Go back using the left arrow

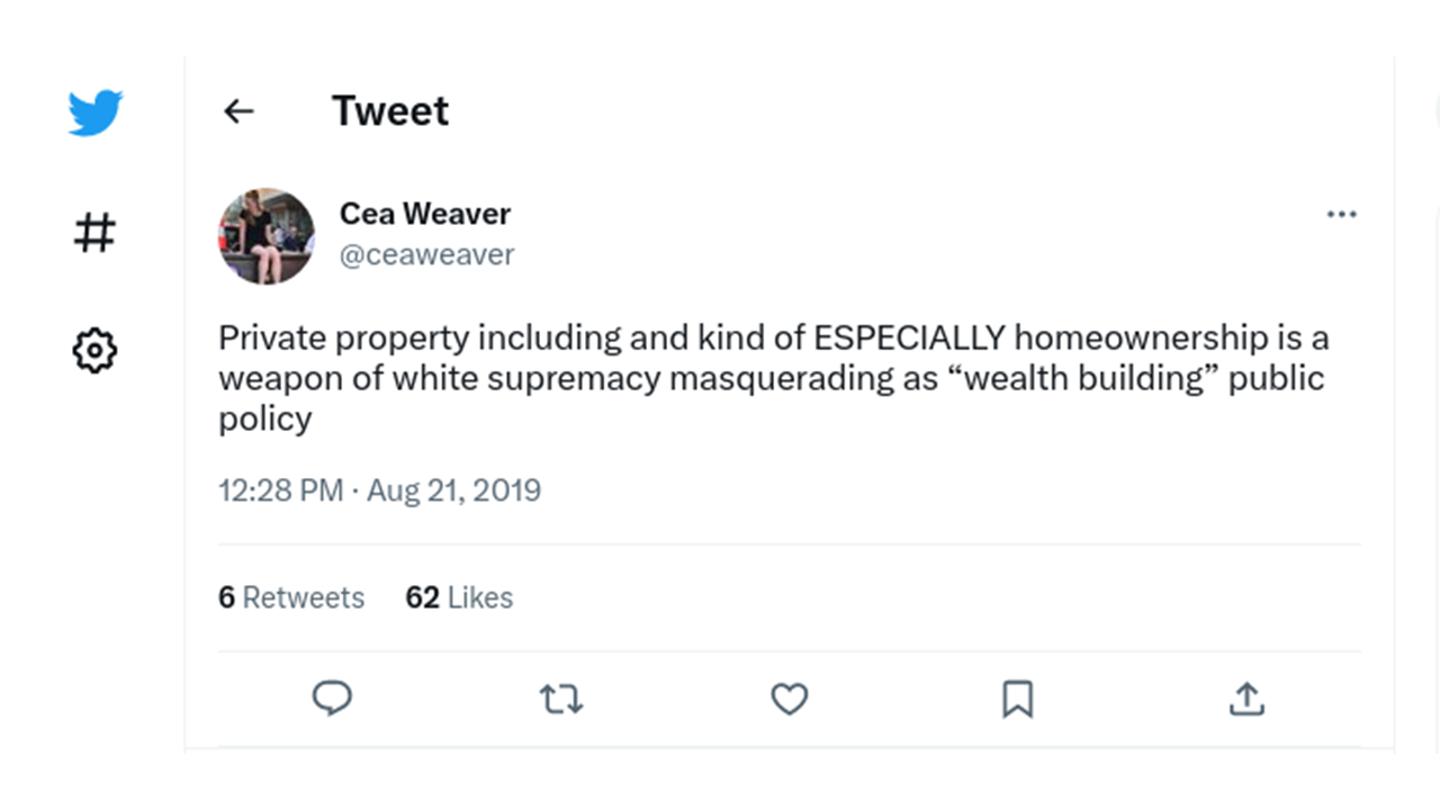click(239, 111)
